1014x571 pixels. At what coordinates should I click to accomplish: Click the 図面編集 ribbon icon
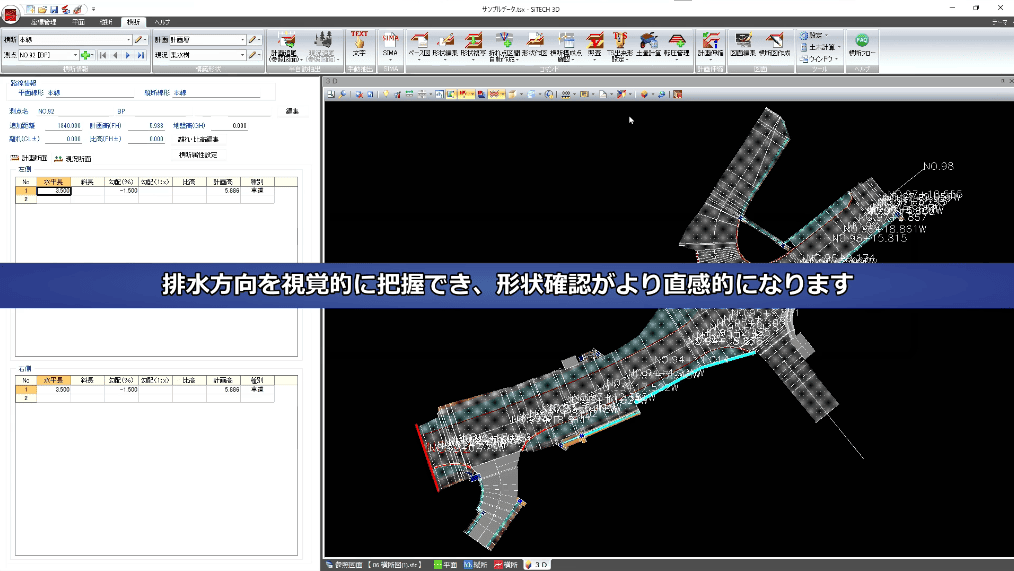(x=743, y=43)
